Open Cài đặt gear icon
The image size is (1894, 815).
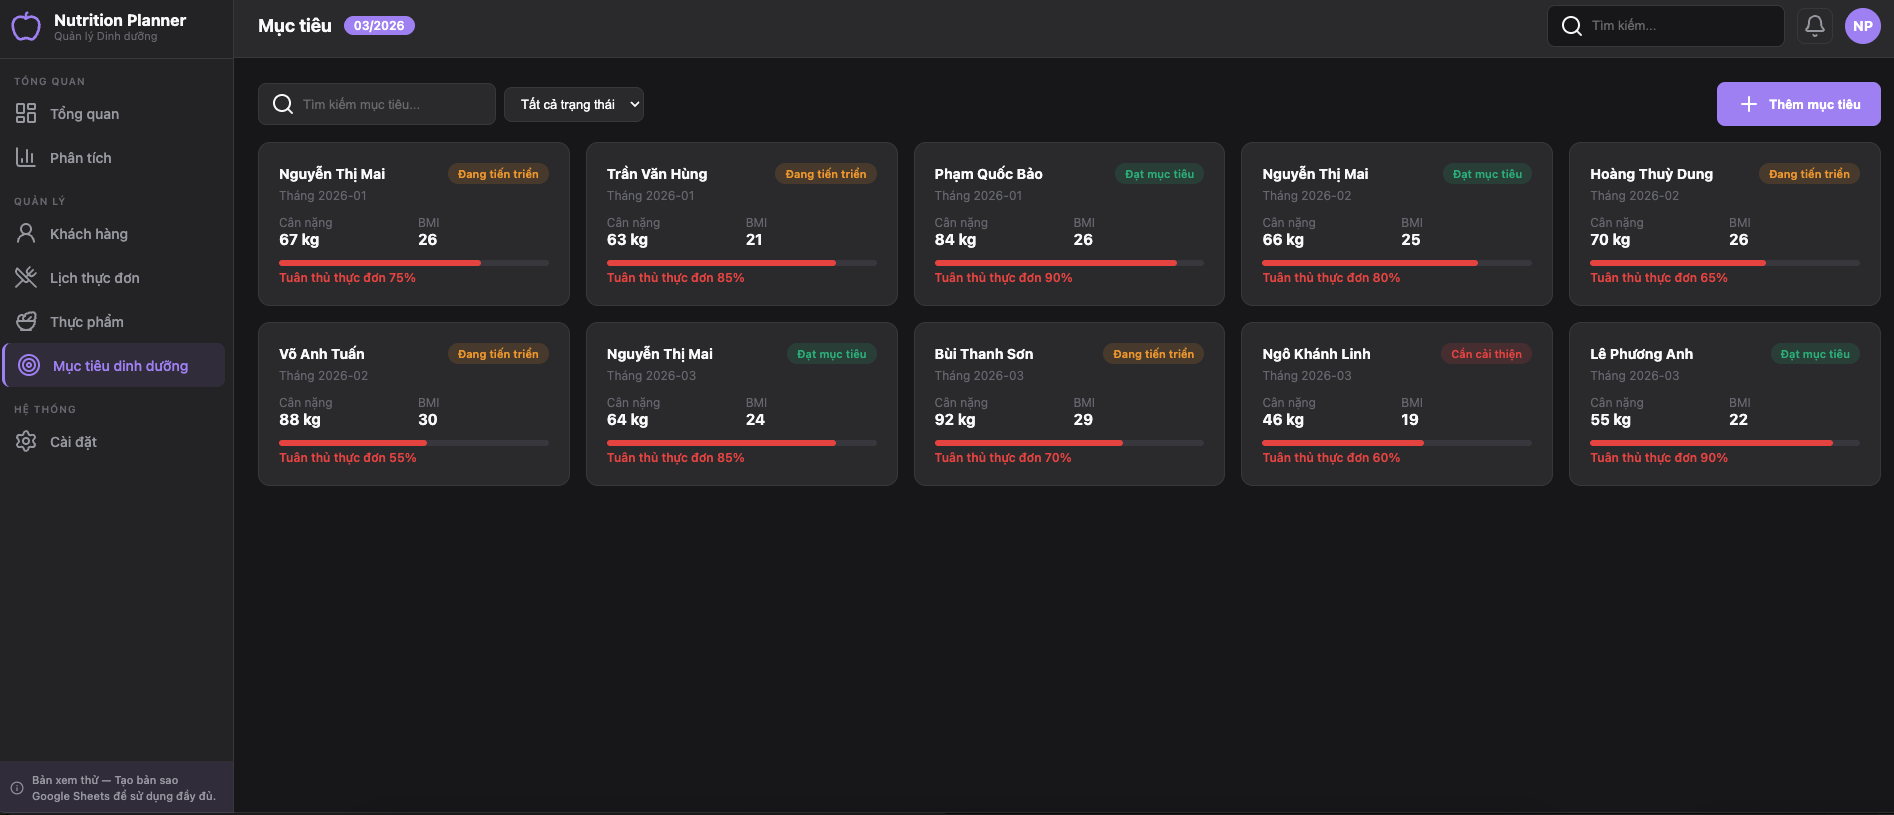pos(26,442)
